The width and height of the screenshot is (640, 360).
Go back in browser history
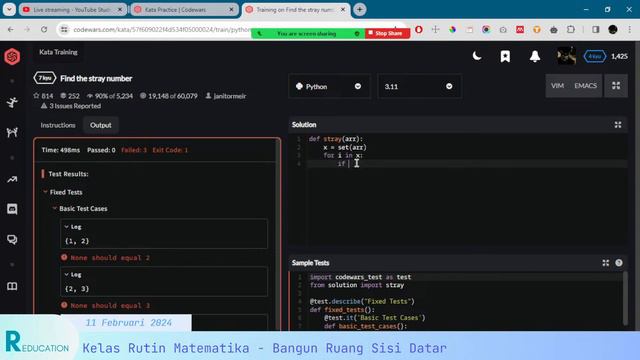pyautogui.click(x=11, y=29)
